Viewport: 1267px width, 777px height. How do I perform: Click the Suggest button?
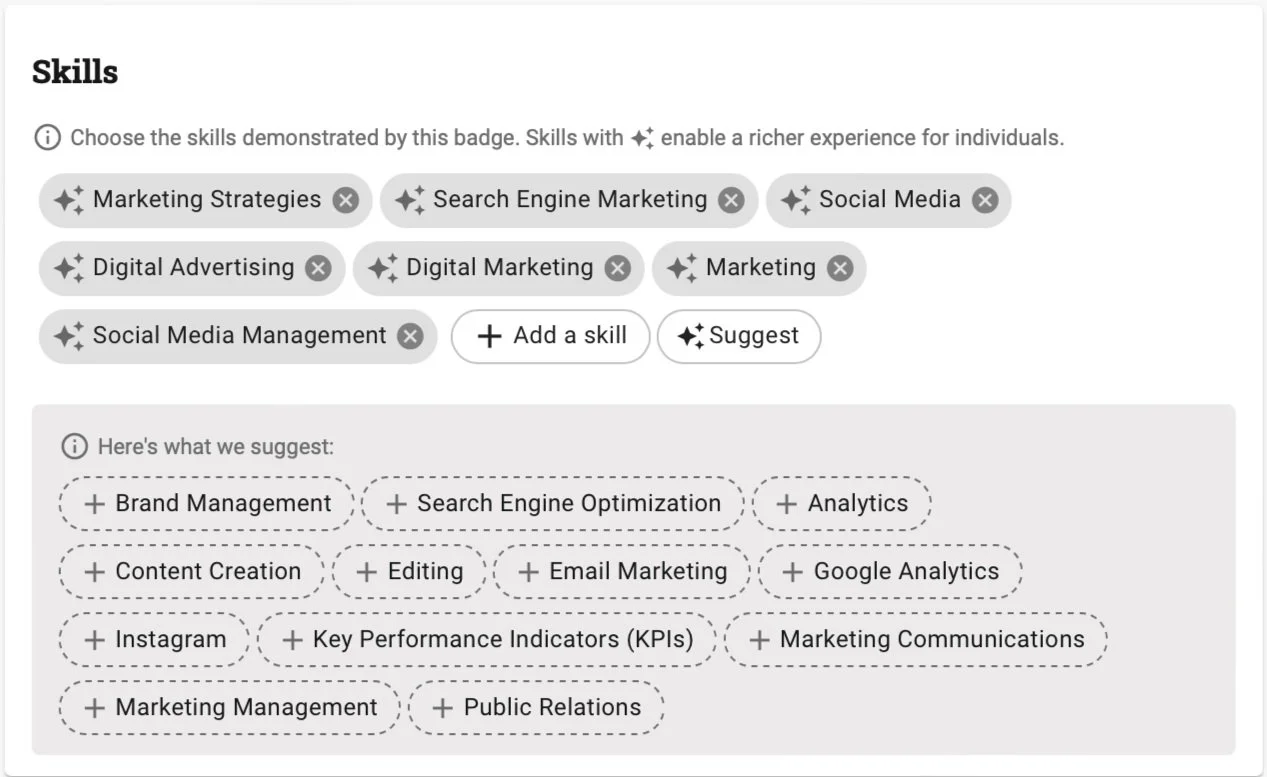click(x=739, y=337)
